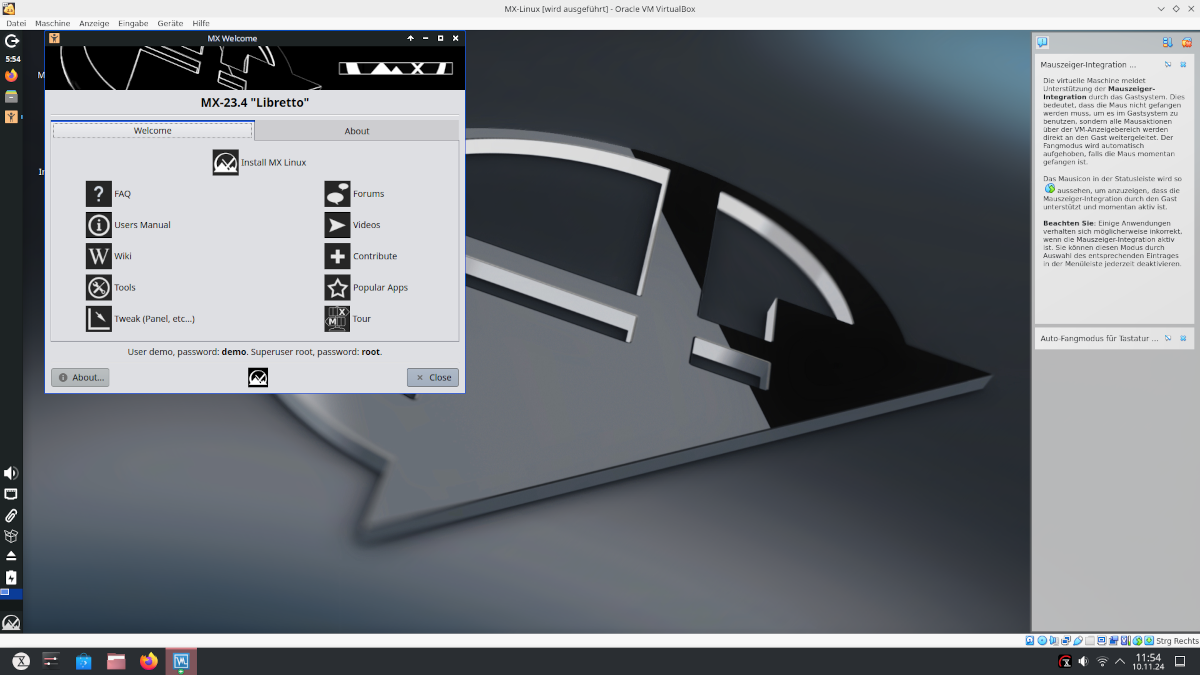Open Popular Apps star icon
The height and width of the screenshot is (675, 1200).
tap(337, 287)
